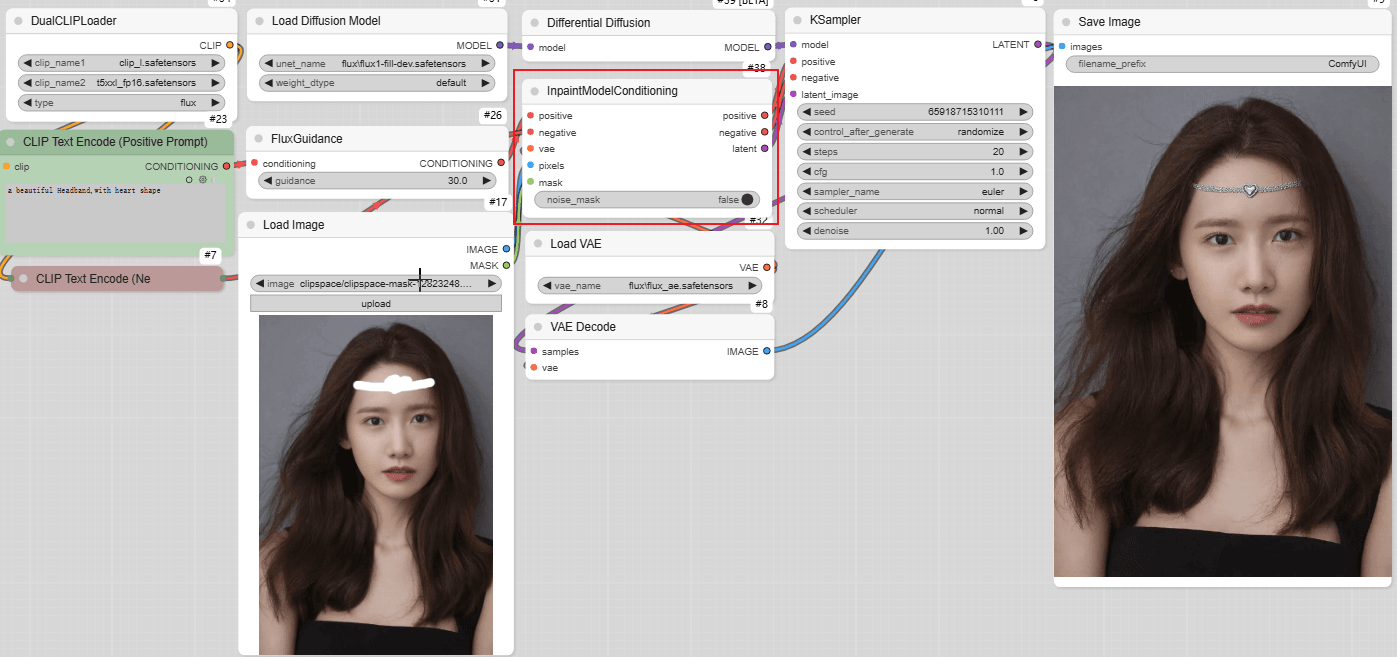Open the scheduler selector in KSampler

(x=915, y=211)
